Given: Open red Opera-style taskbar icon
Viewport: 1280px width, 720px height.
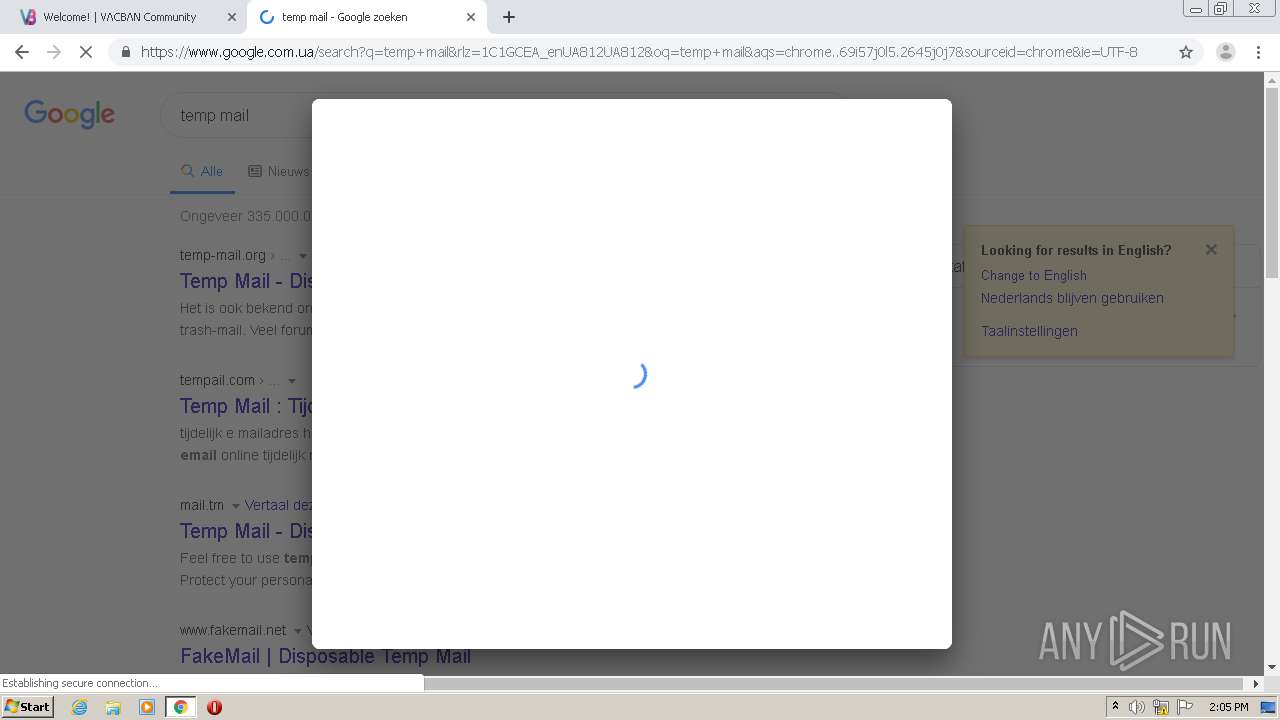Looking at the screenshot, I should point(214,707).
